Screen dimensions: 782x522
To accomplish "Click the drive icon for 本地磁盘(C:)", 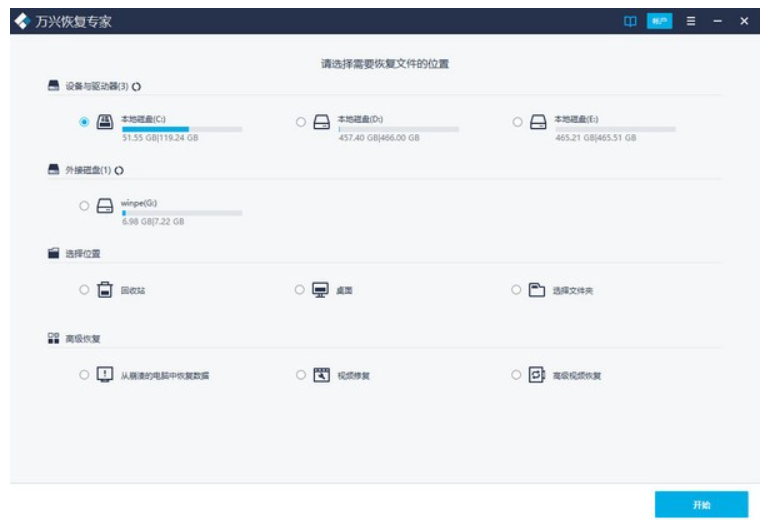I will [x=105, y=122].
